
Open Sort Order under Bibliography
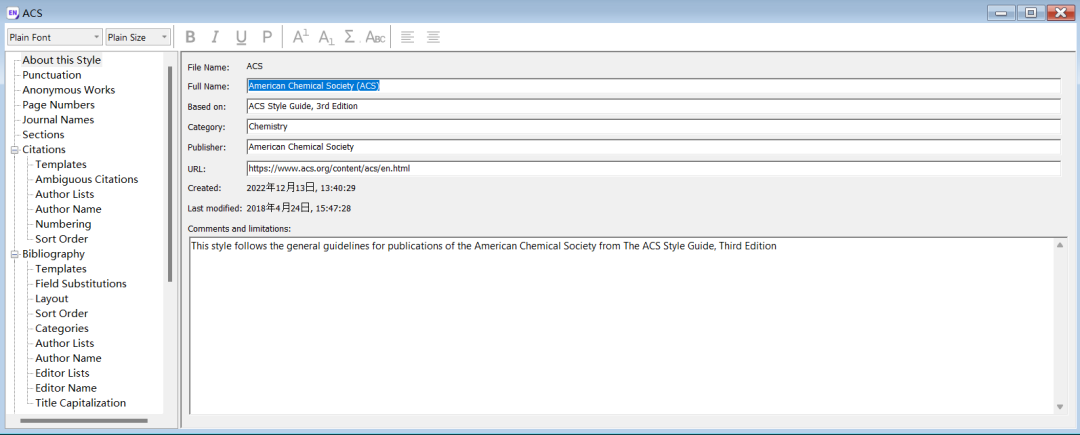click(x=62, y=314)
